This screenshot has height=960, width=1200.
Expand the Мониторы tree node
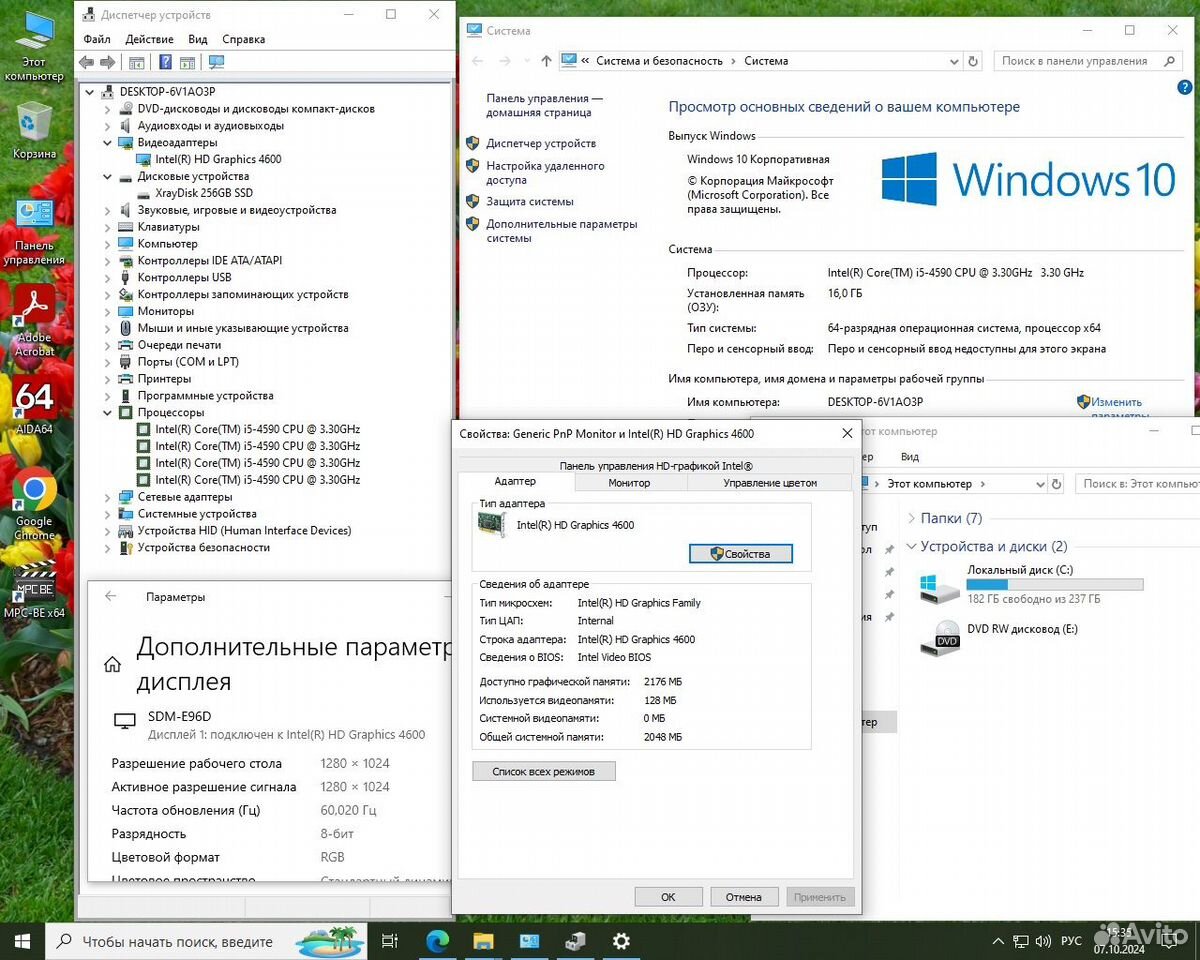108,311
